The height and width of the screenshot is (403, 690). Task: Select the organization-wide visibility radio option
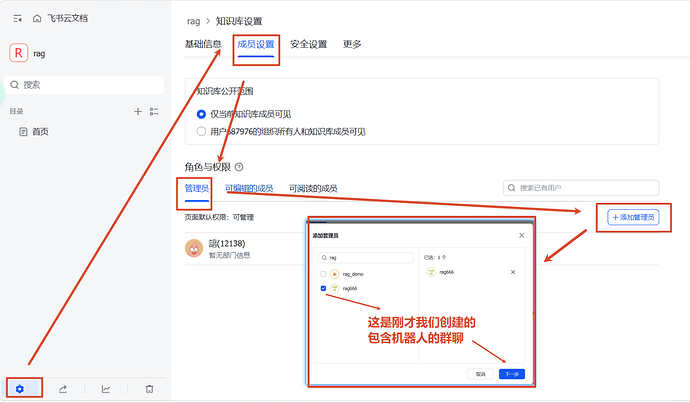tap(201, 132)
